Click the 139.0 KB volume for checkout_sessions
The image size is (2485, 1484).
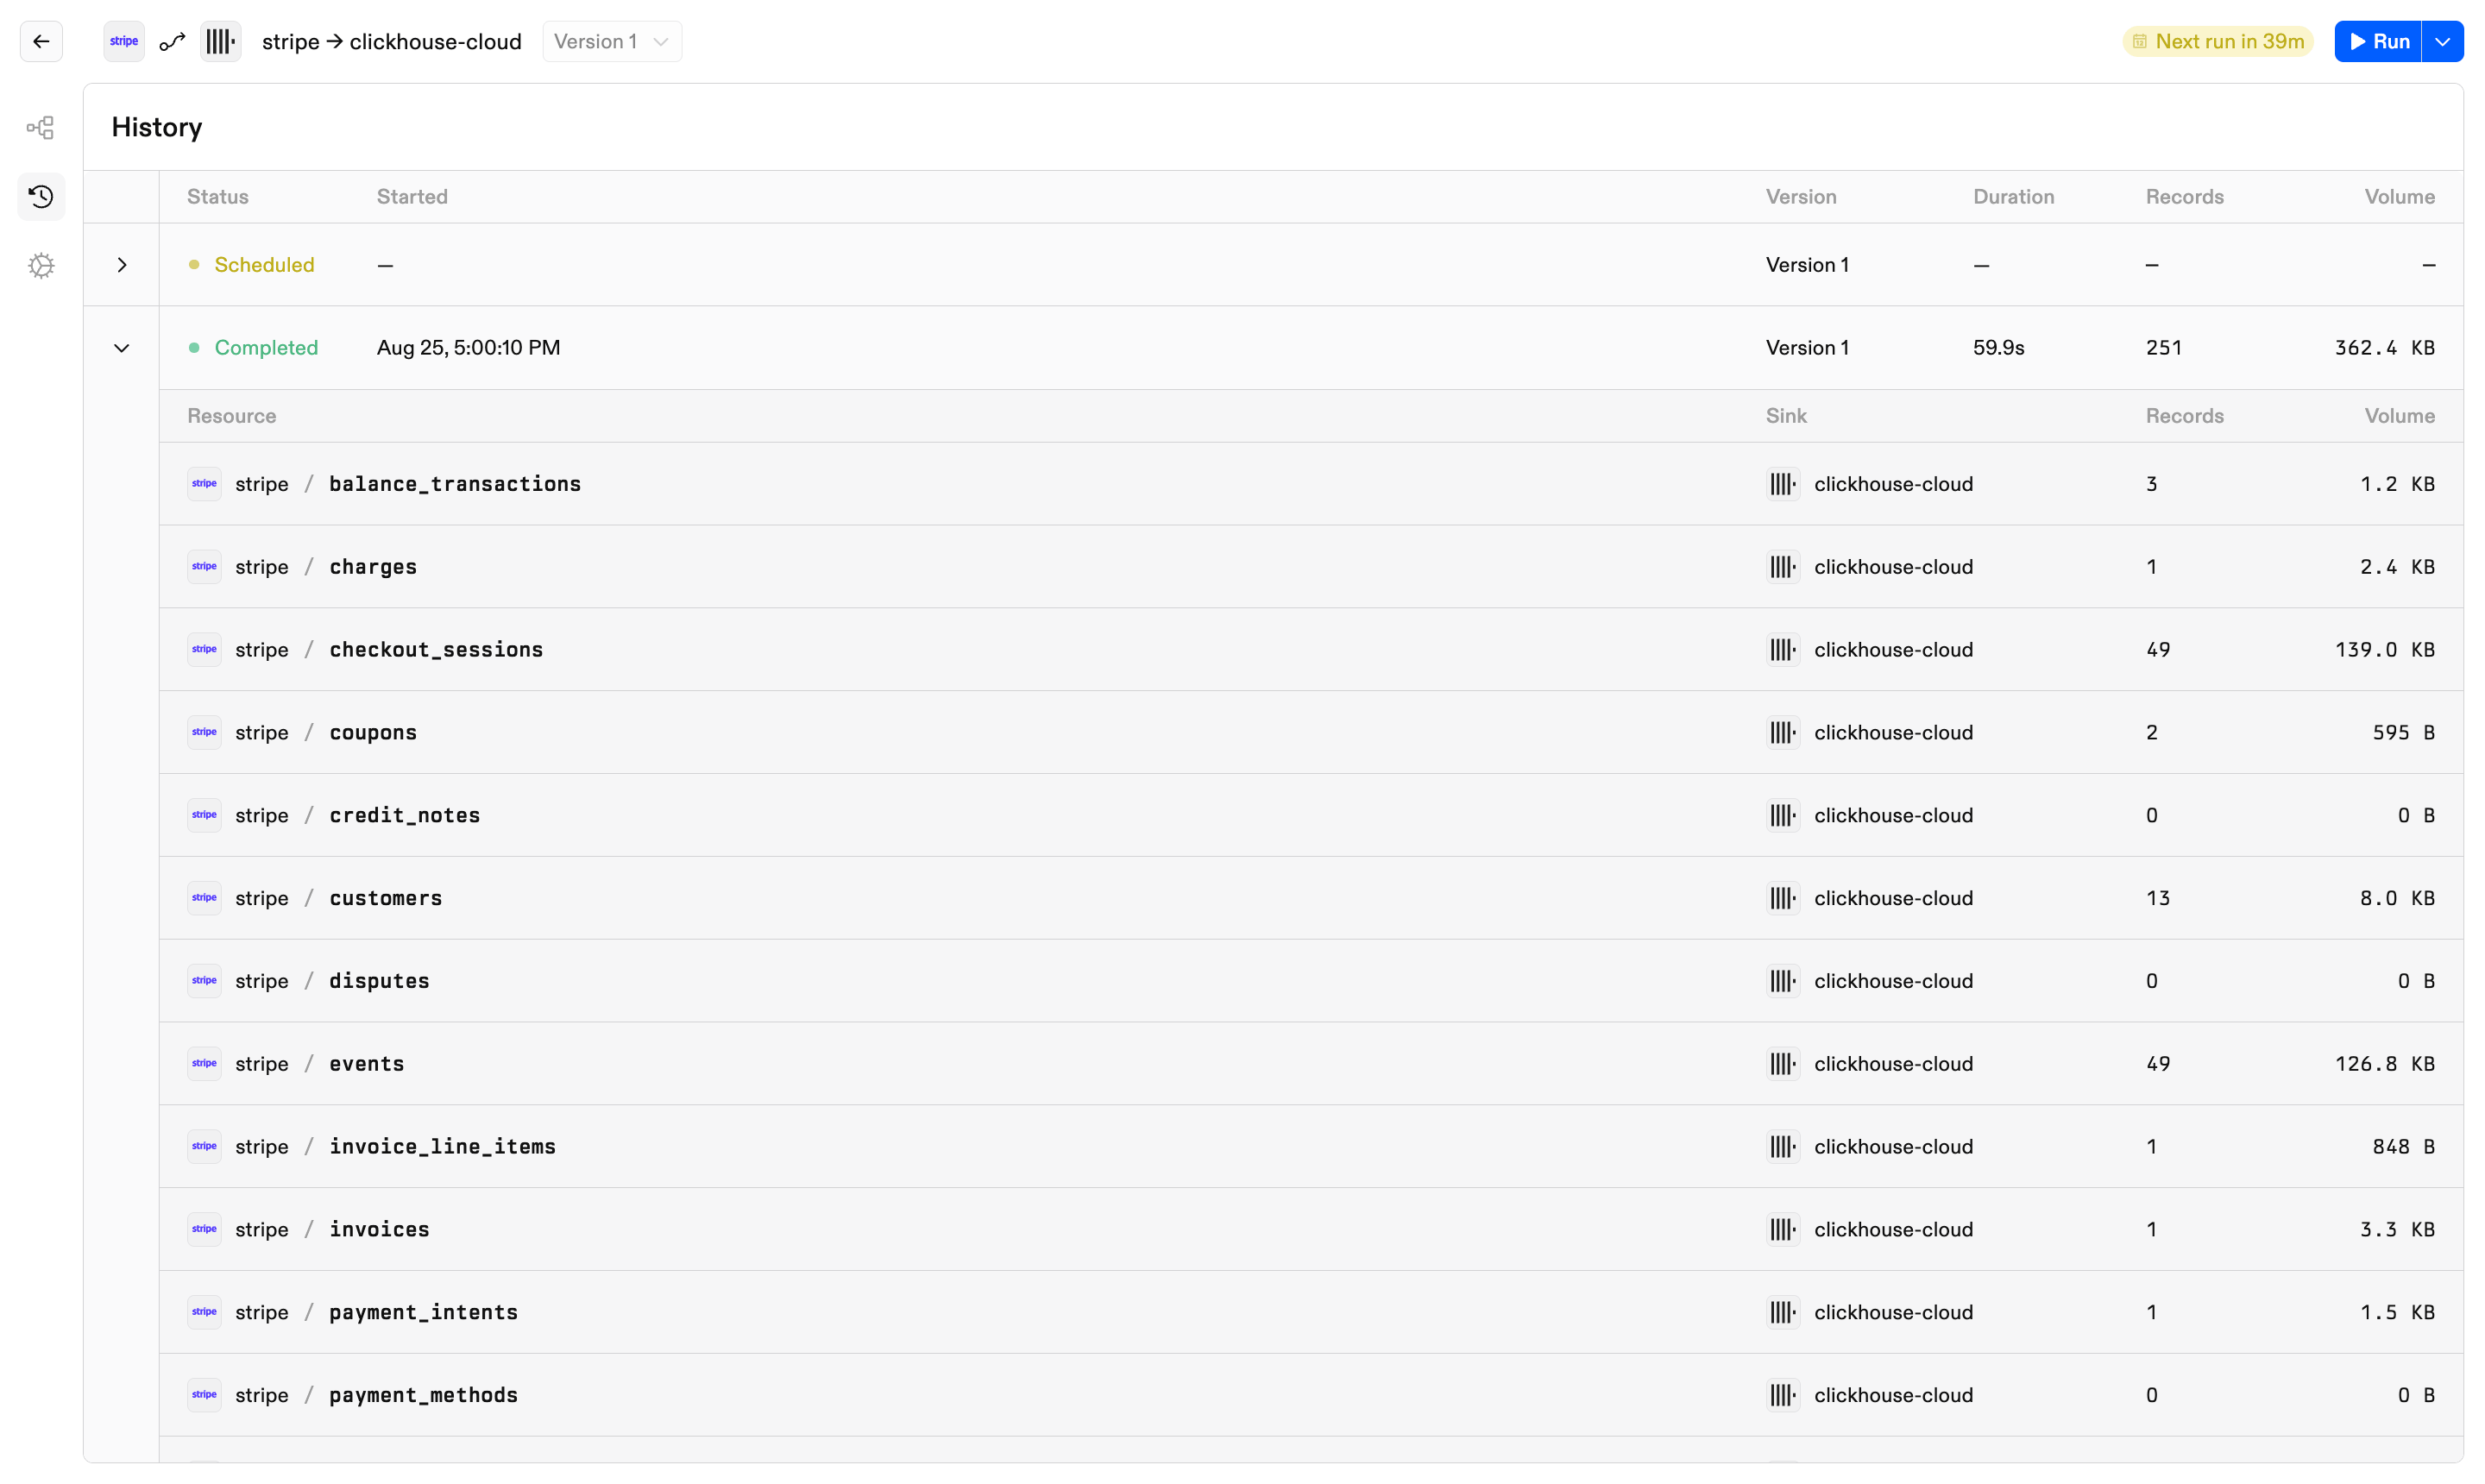(x=2385, y=650)
